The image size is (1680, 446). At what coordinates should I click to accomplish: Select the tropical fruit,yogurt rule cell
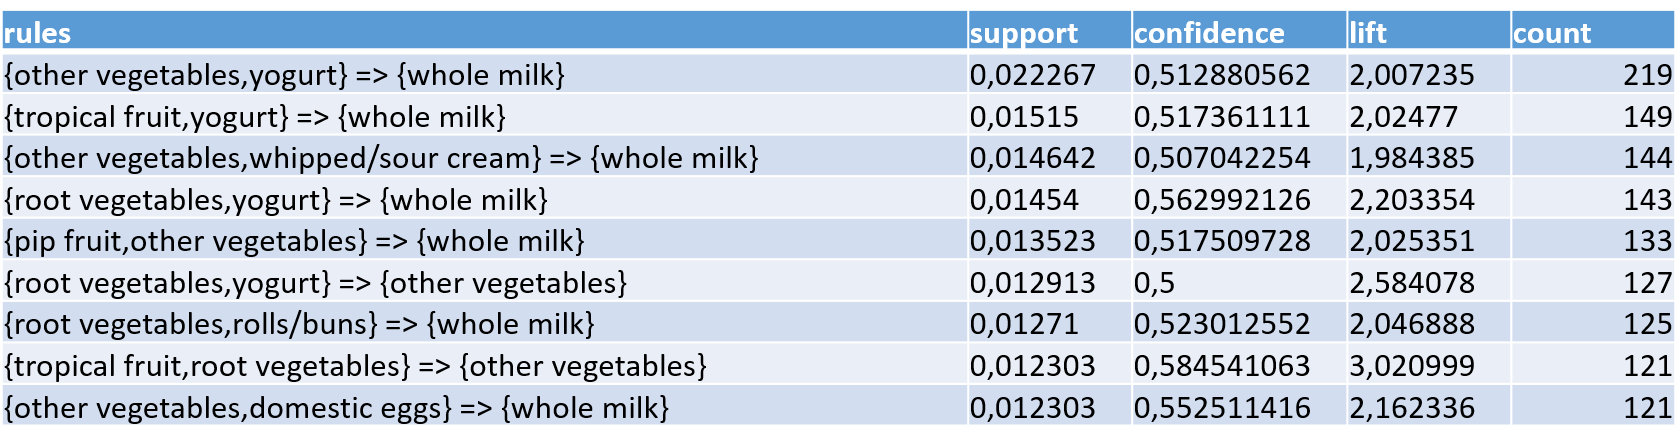coord(255,117)
